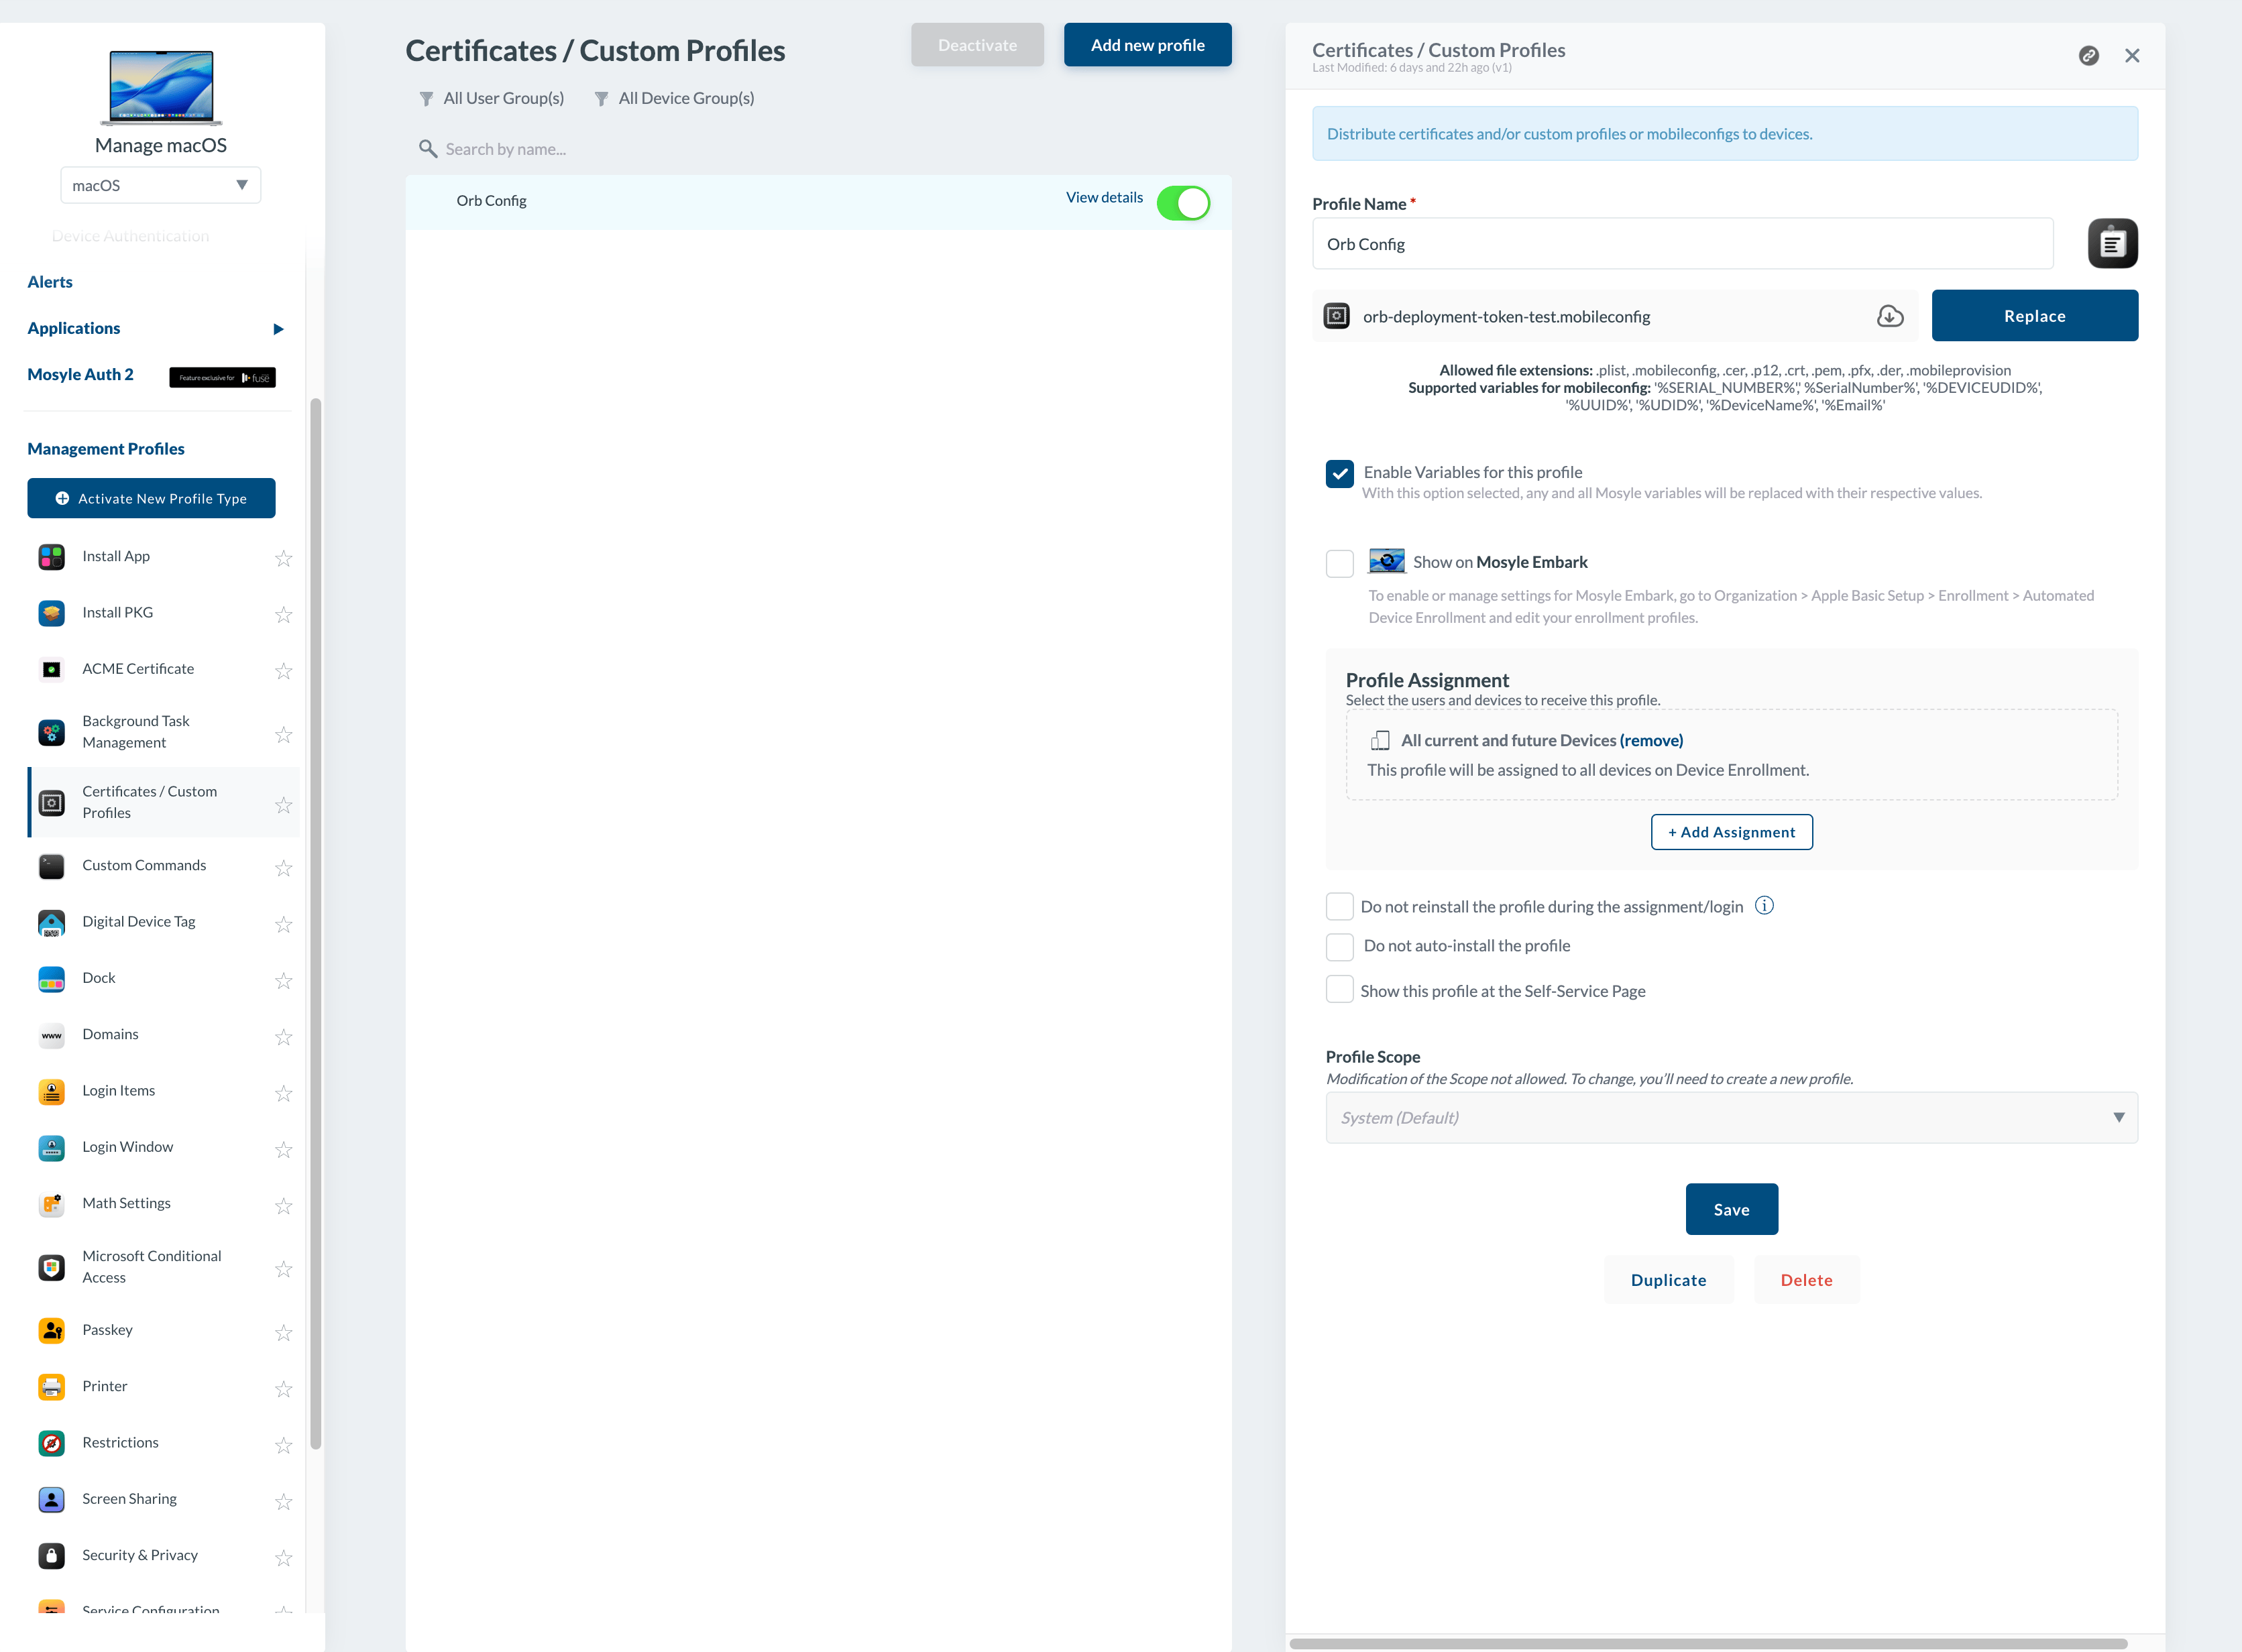Toggle off the Orb Config profile switch

pyautogui.click(x=1183, y=203)
